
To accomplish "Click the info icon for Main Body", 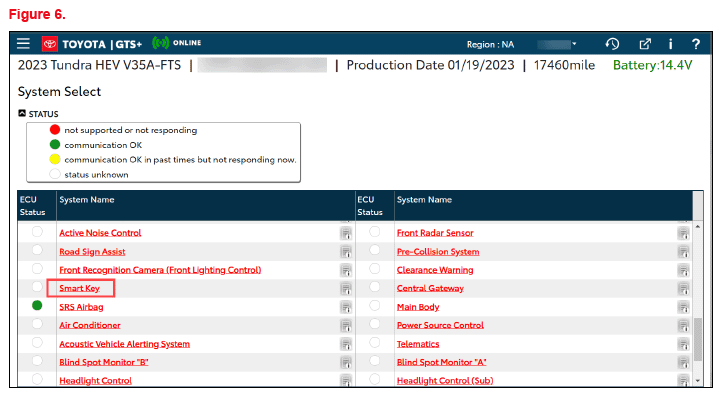I will pyautogui.click(x=683, y=307).
